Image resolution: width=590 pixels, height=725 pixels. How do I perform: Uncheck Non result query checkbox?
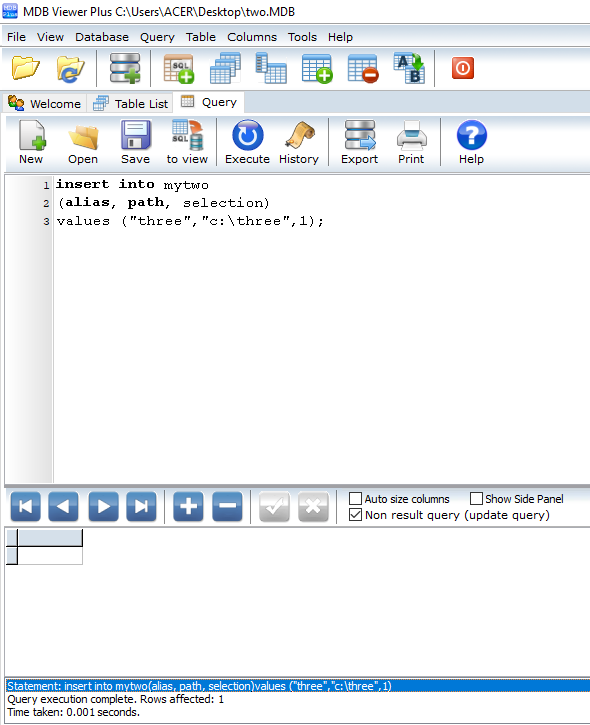click(x=355, y=515)
